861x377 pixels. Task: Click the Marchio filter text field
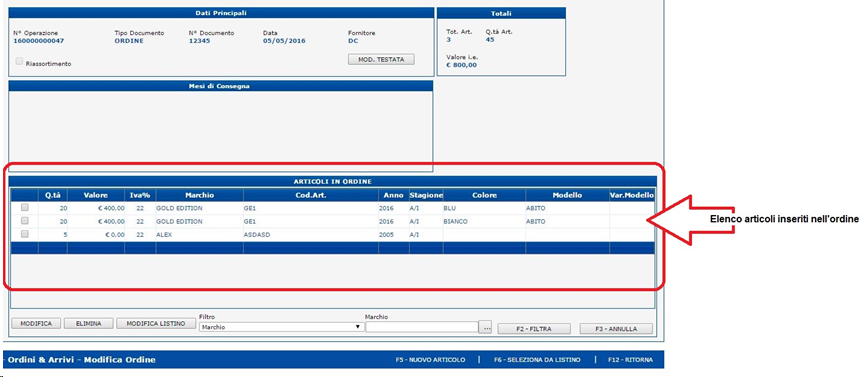421,327
